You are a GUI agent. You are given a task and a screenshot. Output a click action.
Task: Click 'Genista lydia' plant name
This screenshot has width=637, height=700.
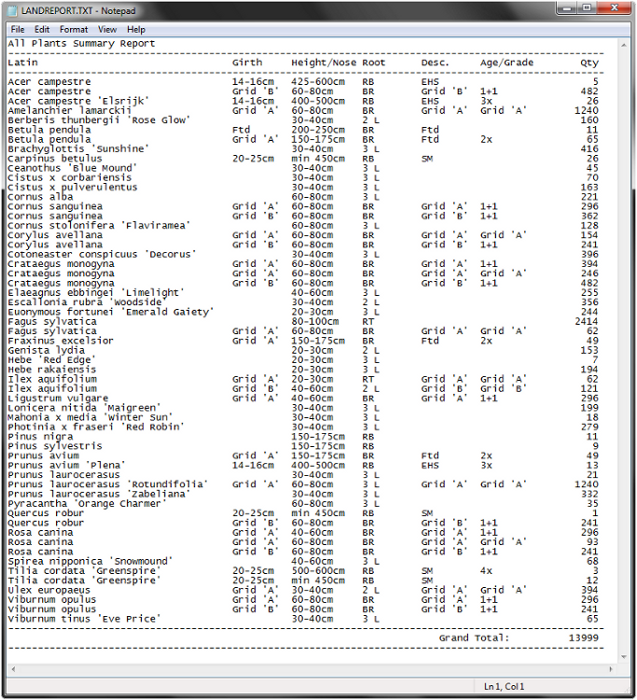click(x=46, y=350)
